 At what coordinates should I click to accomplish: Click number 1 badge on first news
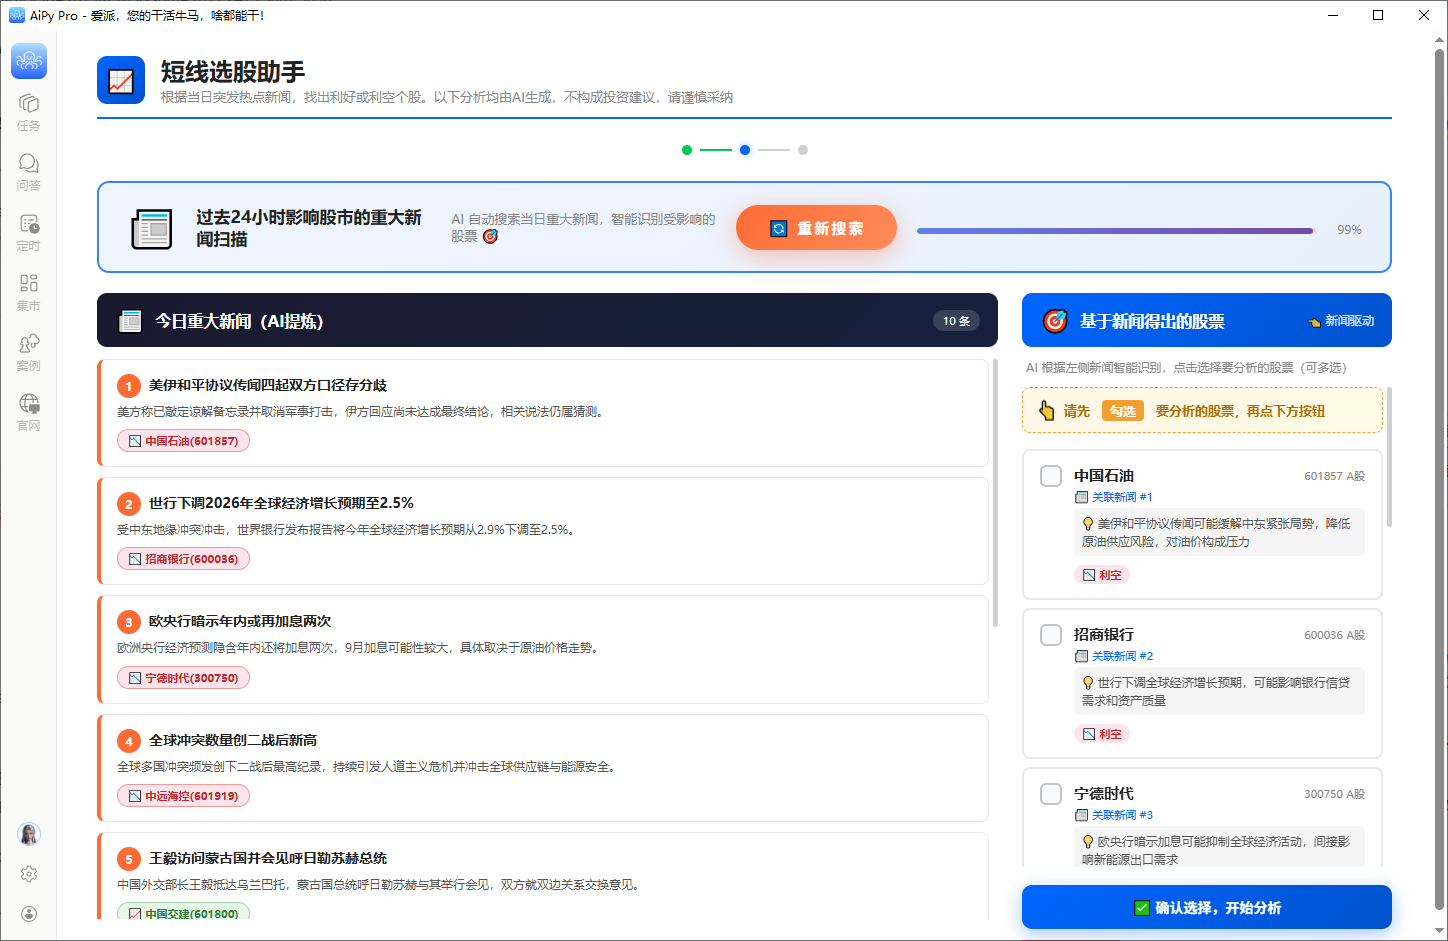129,386
